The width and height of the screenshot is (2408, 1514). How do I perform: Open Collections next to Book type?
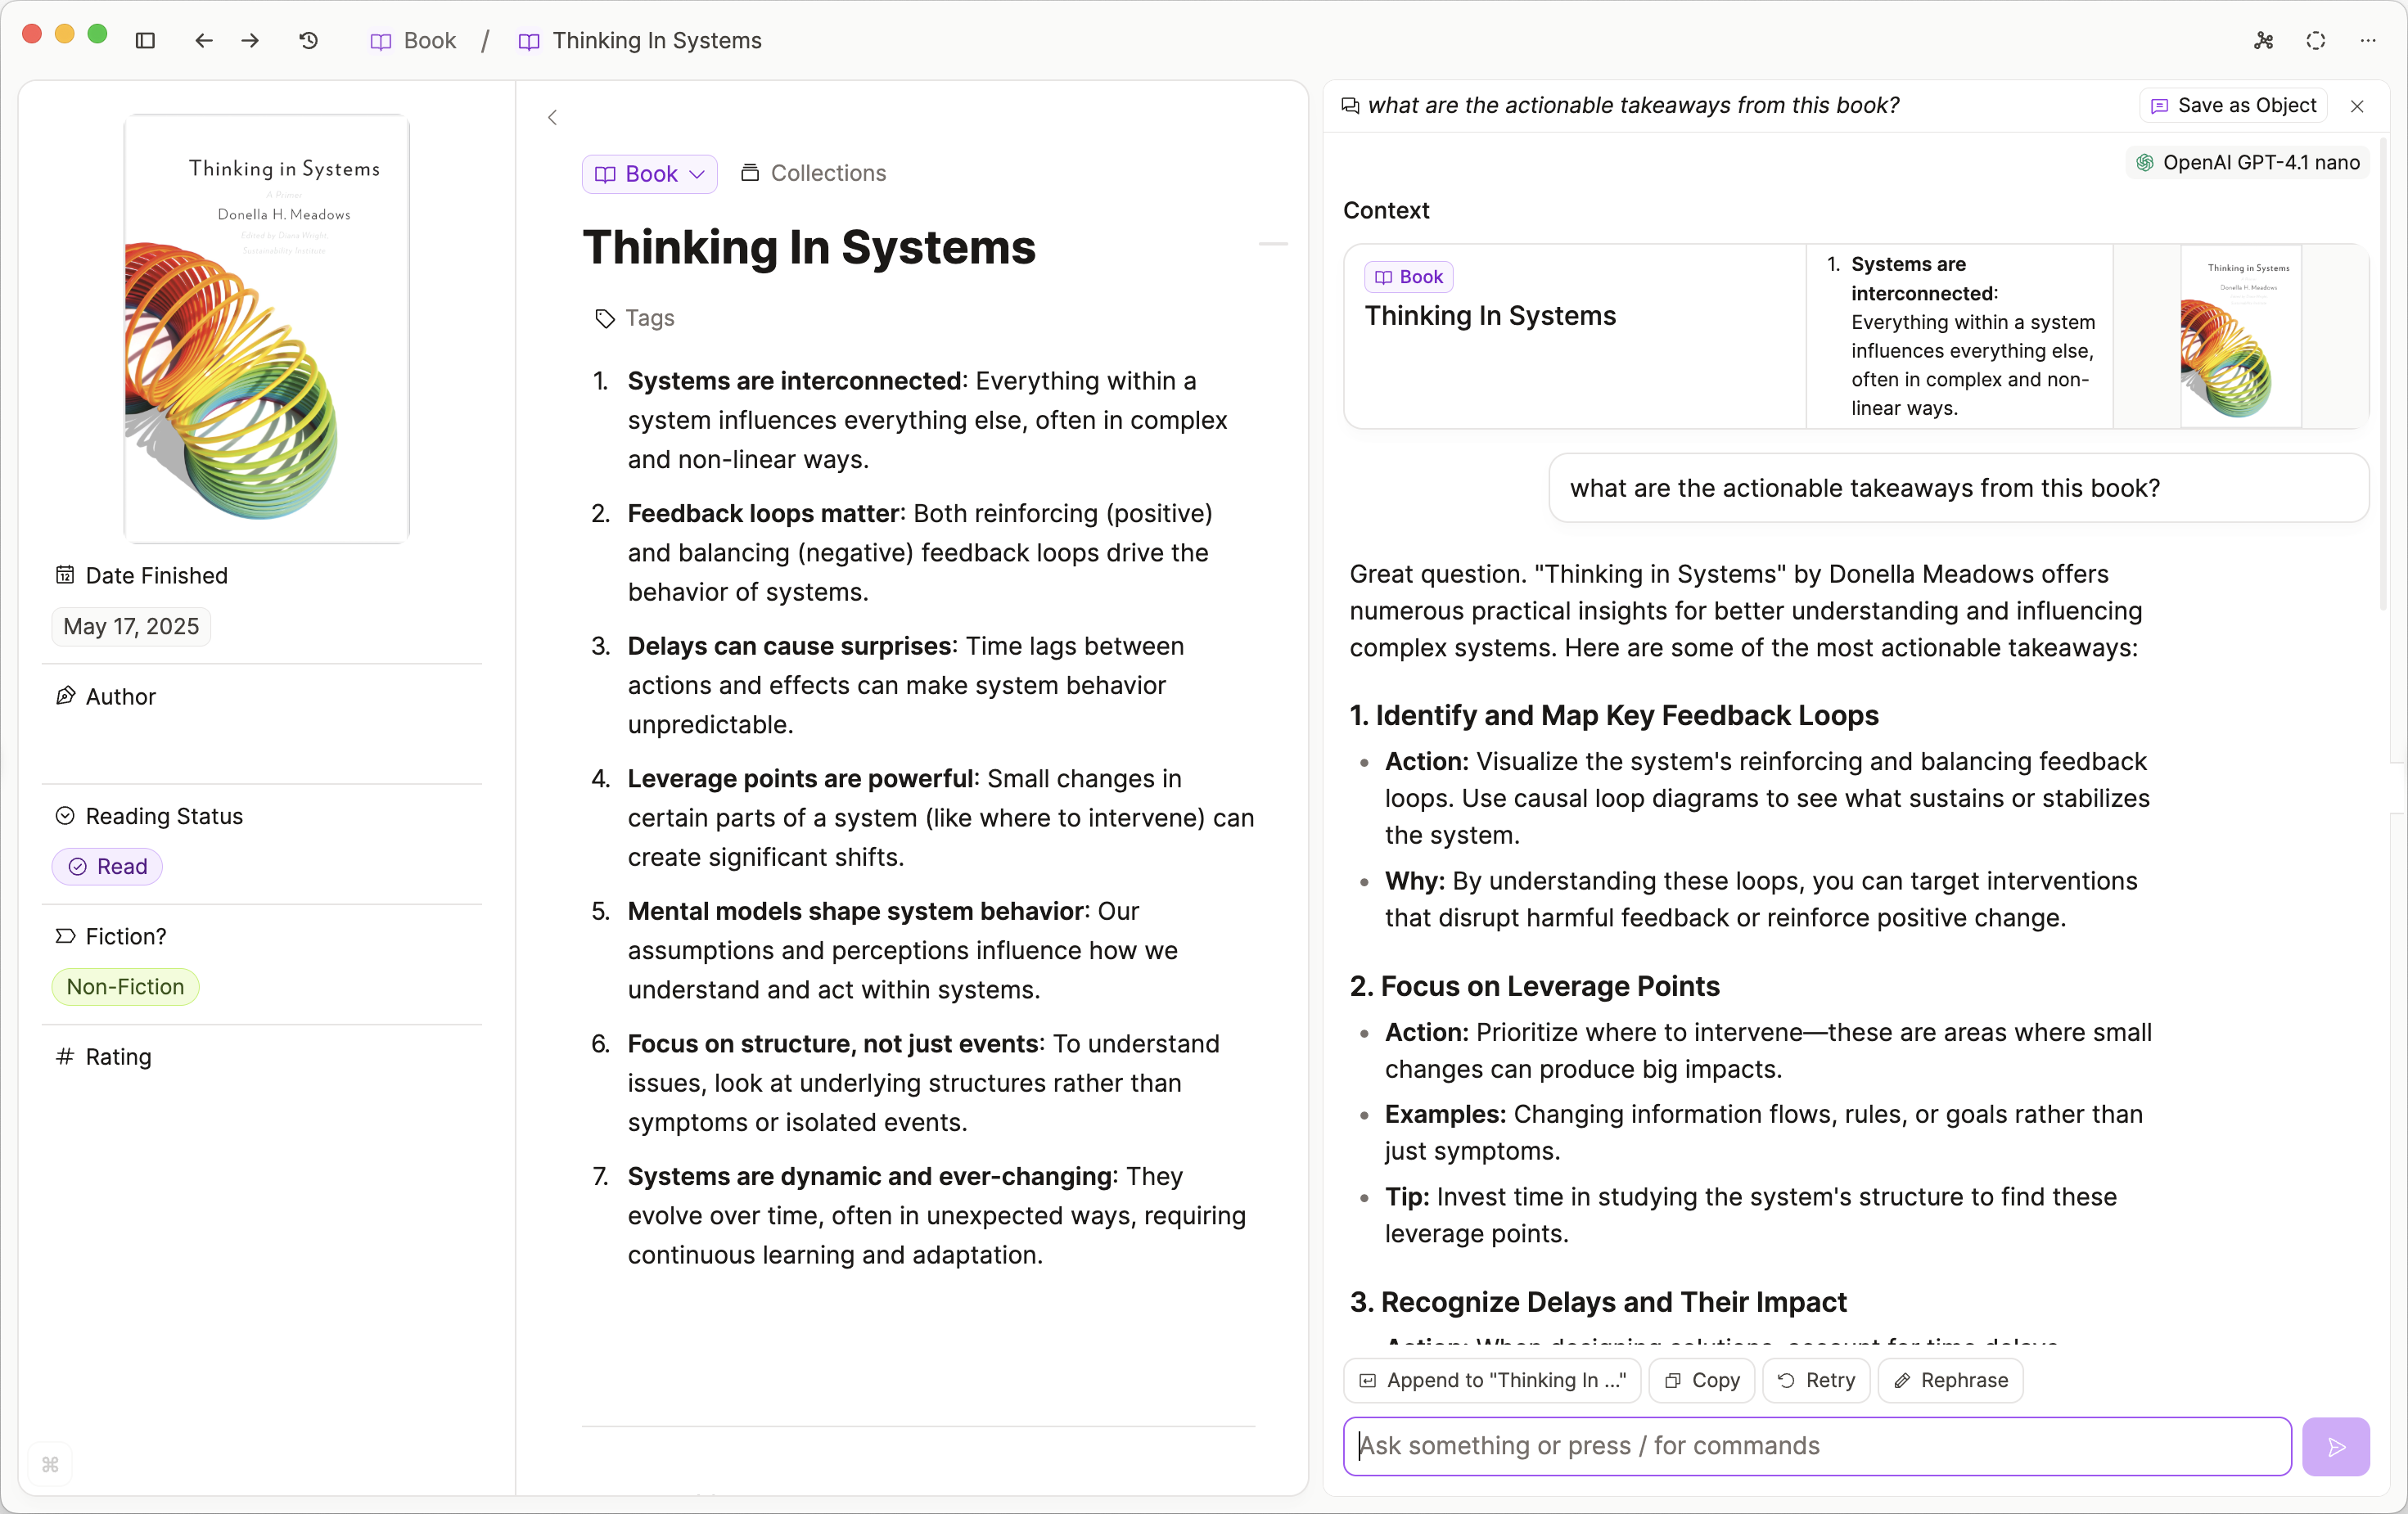pos(813,173)
